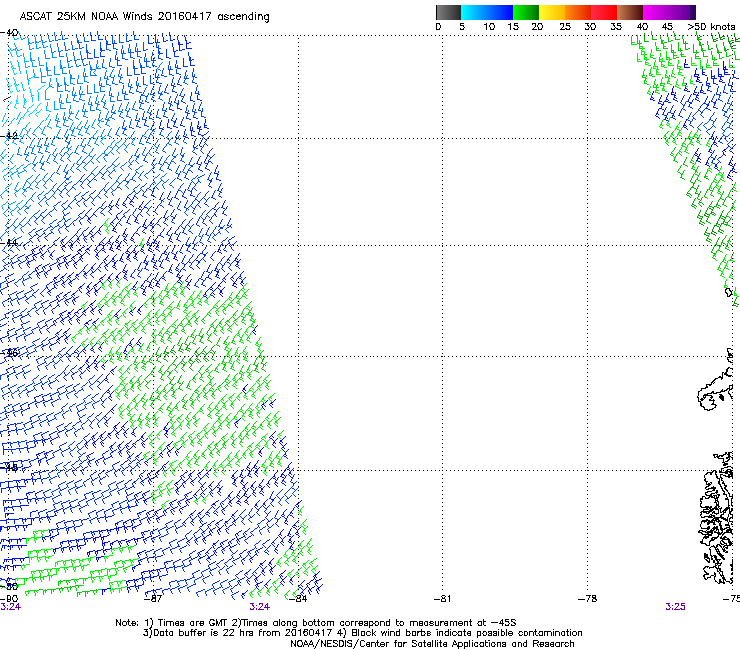The width and height of the screenshot is (740, 650).
Task: Click the '-46' latitude axis label
Action: pos(9,353)
